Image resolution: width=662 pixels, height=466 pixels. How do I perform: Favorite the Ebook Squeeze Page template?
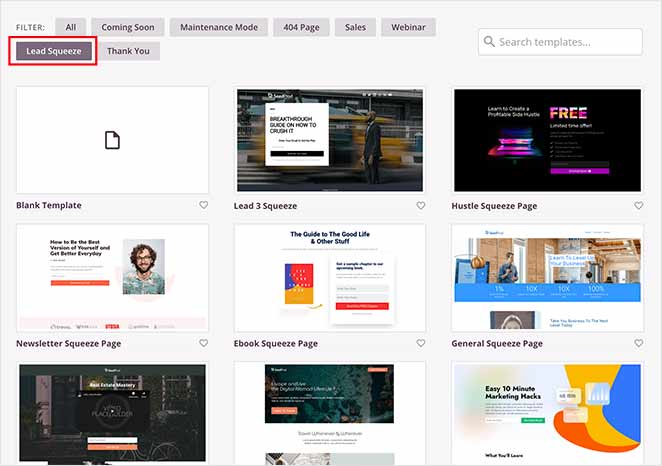(x=421, y=343)
